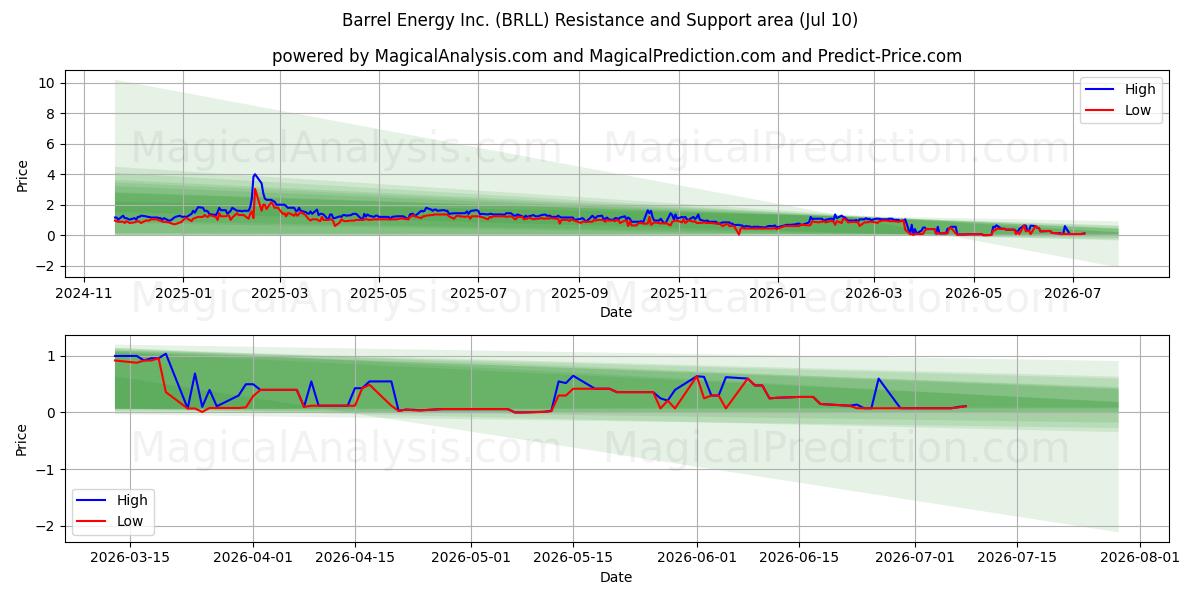The image size is (1200, 600).
Task: Click the 'powered by MagicalAnalysis.com' subtitle
Action: click(x=409, y=56)
